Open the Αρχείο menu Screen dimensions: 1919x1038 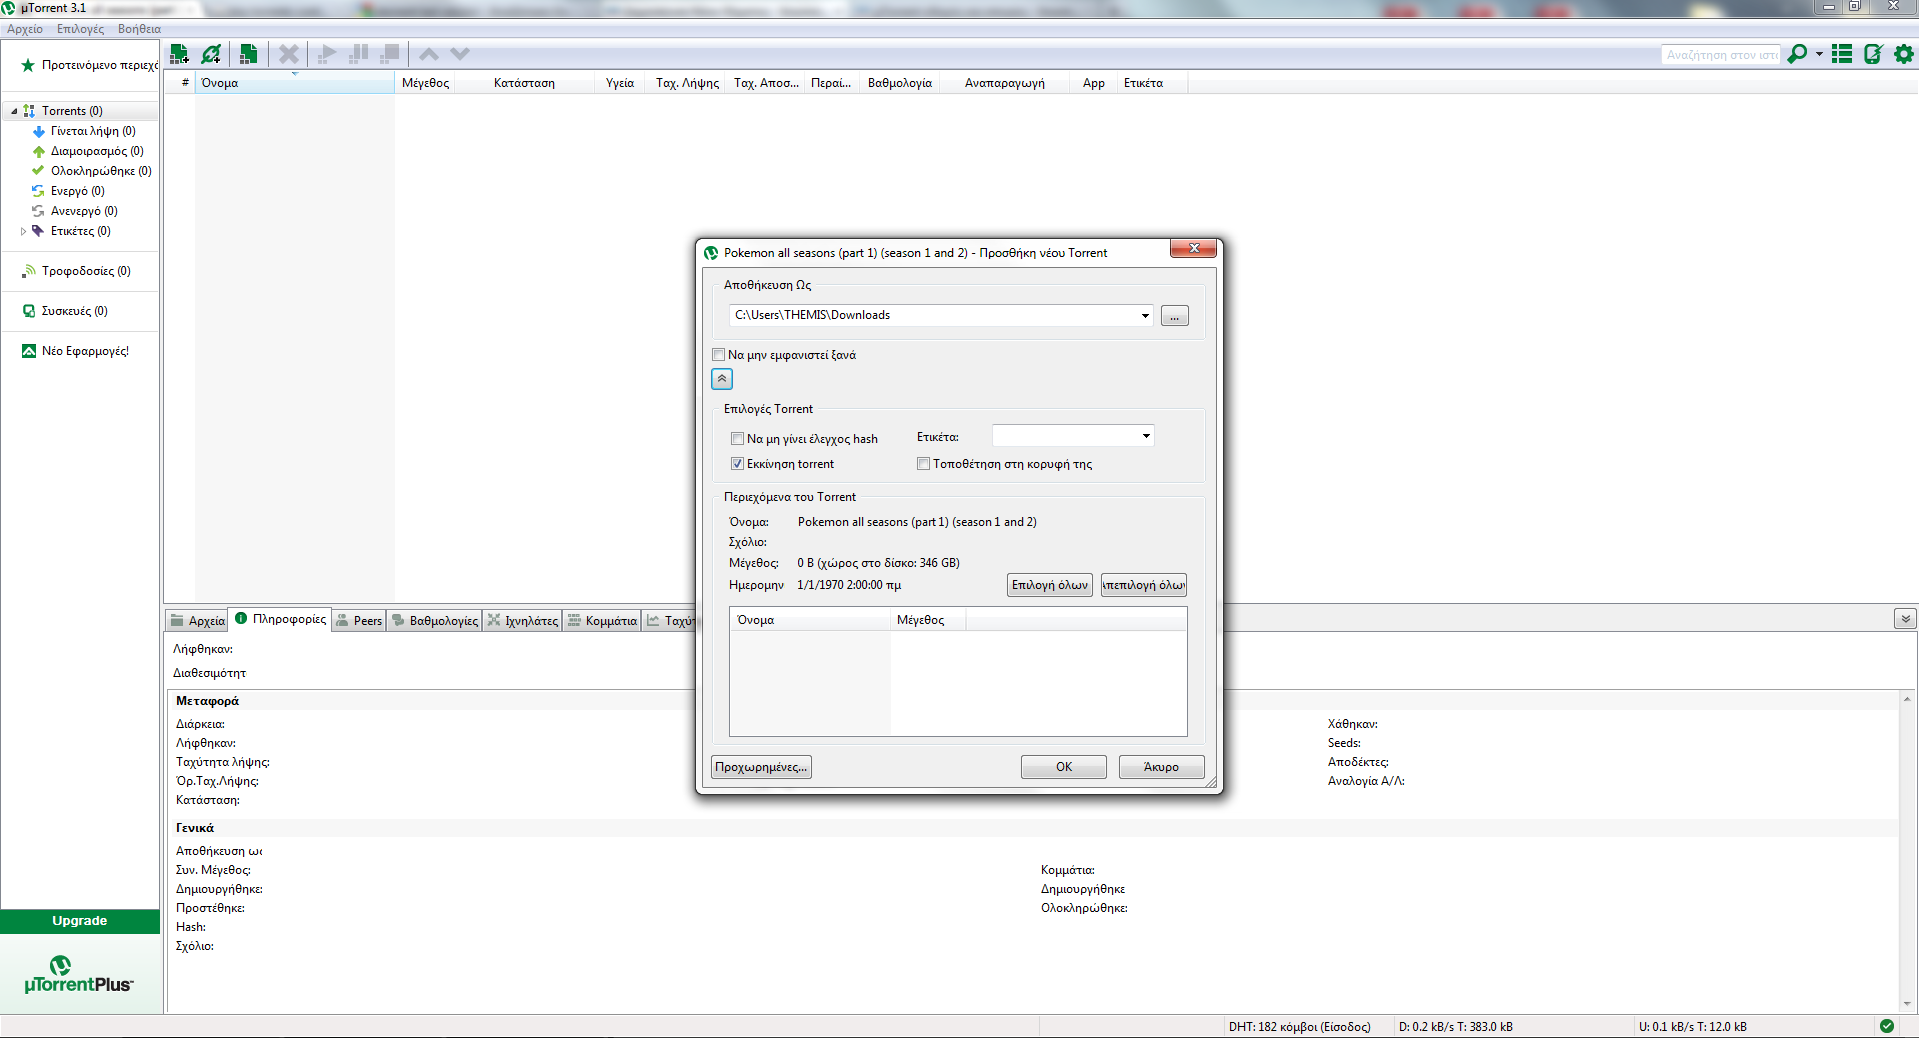point(25,29)
